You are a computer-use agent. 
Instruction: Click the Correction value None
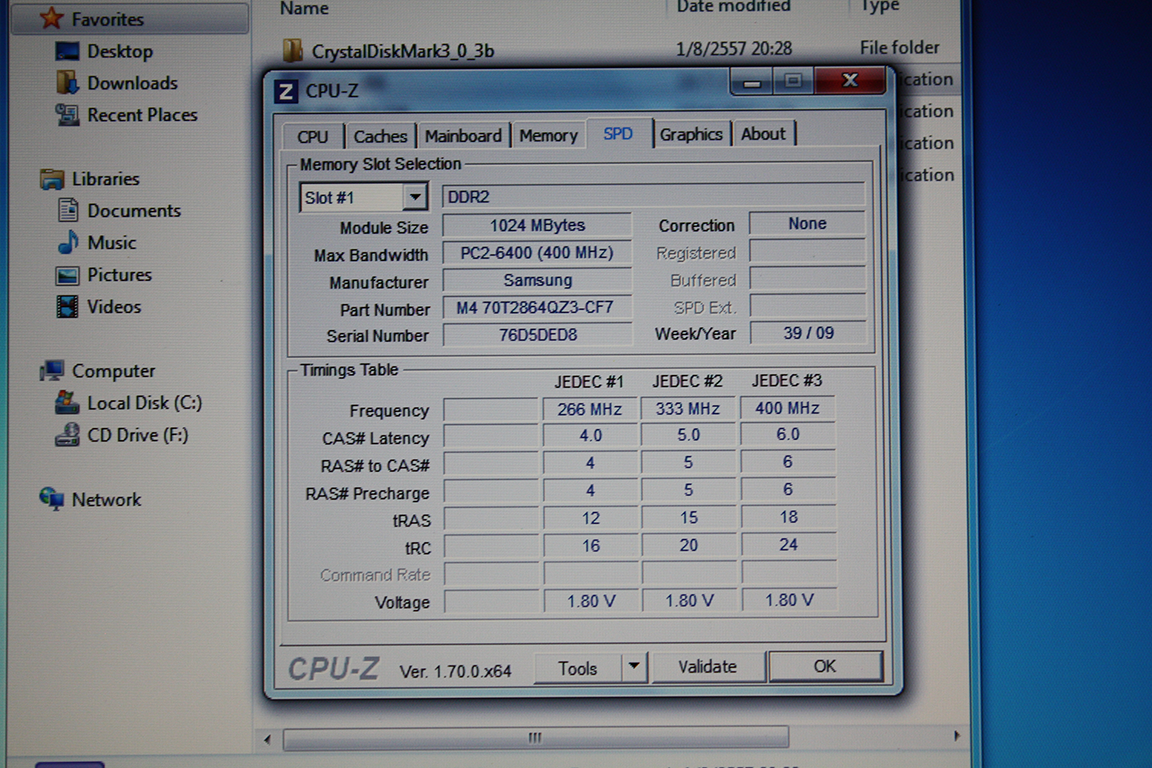807,223
